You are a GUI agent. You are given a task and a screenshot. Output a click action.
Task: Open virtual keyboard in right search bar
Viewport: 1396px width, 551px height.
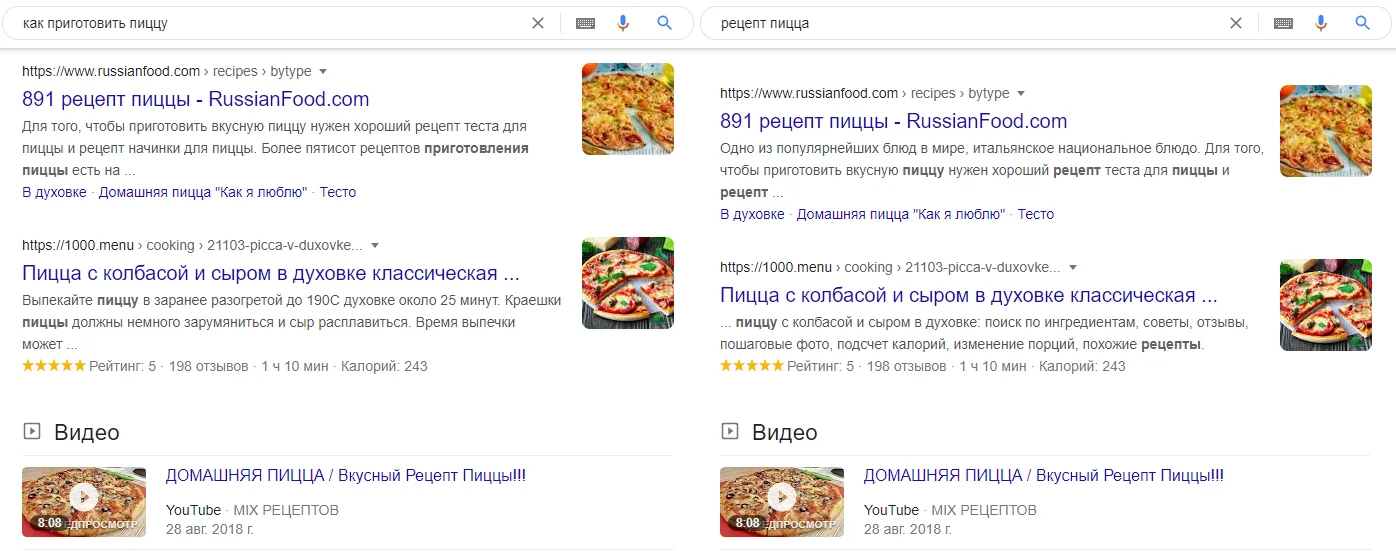click(x=1283, y=23)
